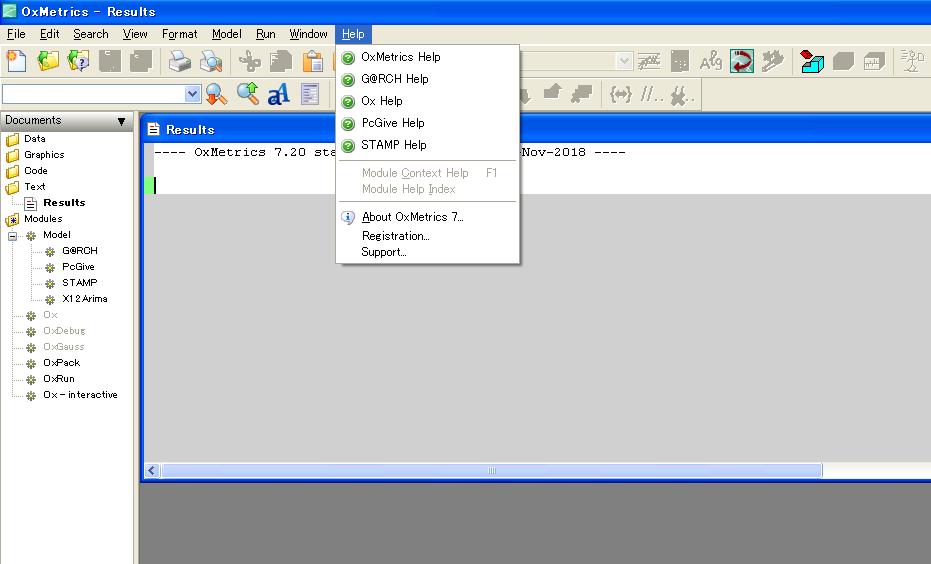Close the Help menu via its title
This screenshot has height=564, width=931.
click(353, 34)
